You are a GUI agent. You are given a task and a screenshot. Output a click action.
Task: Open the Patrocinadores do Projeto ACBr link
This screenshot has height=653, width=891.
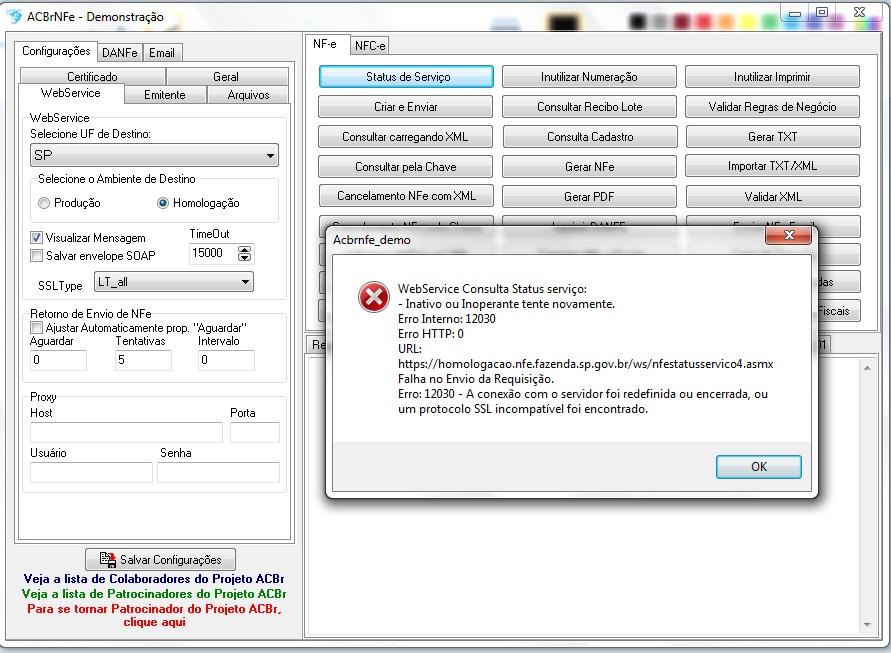(154, 594)
